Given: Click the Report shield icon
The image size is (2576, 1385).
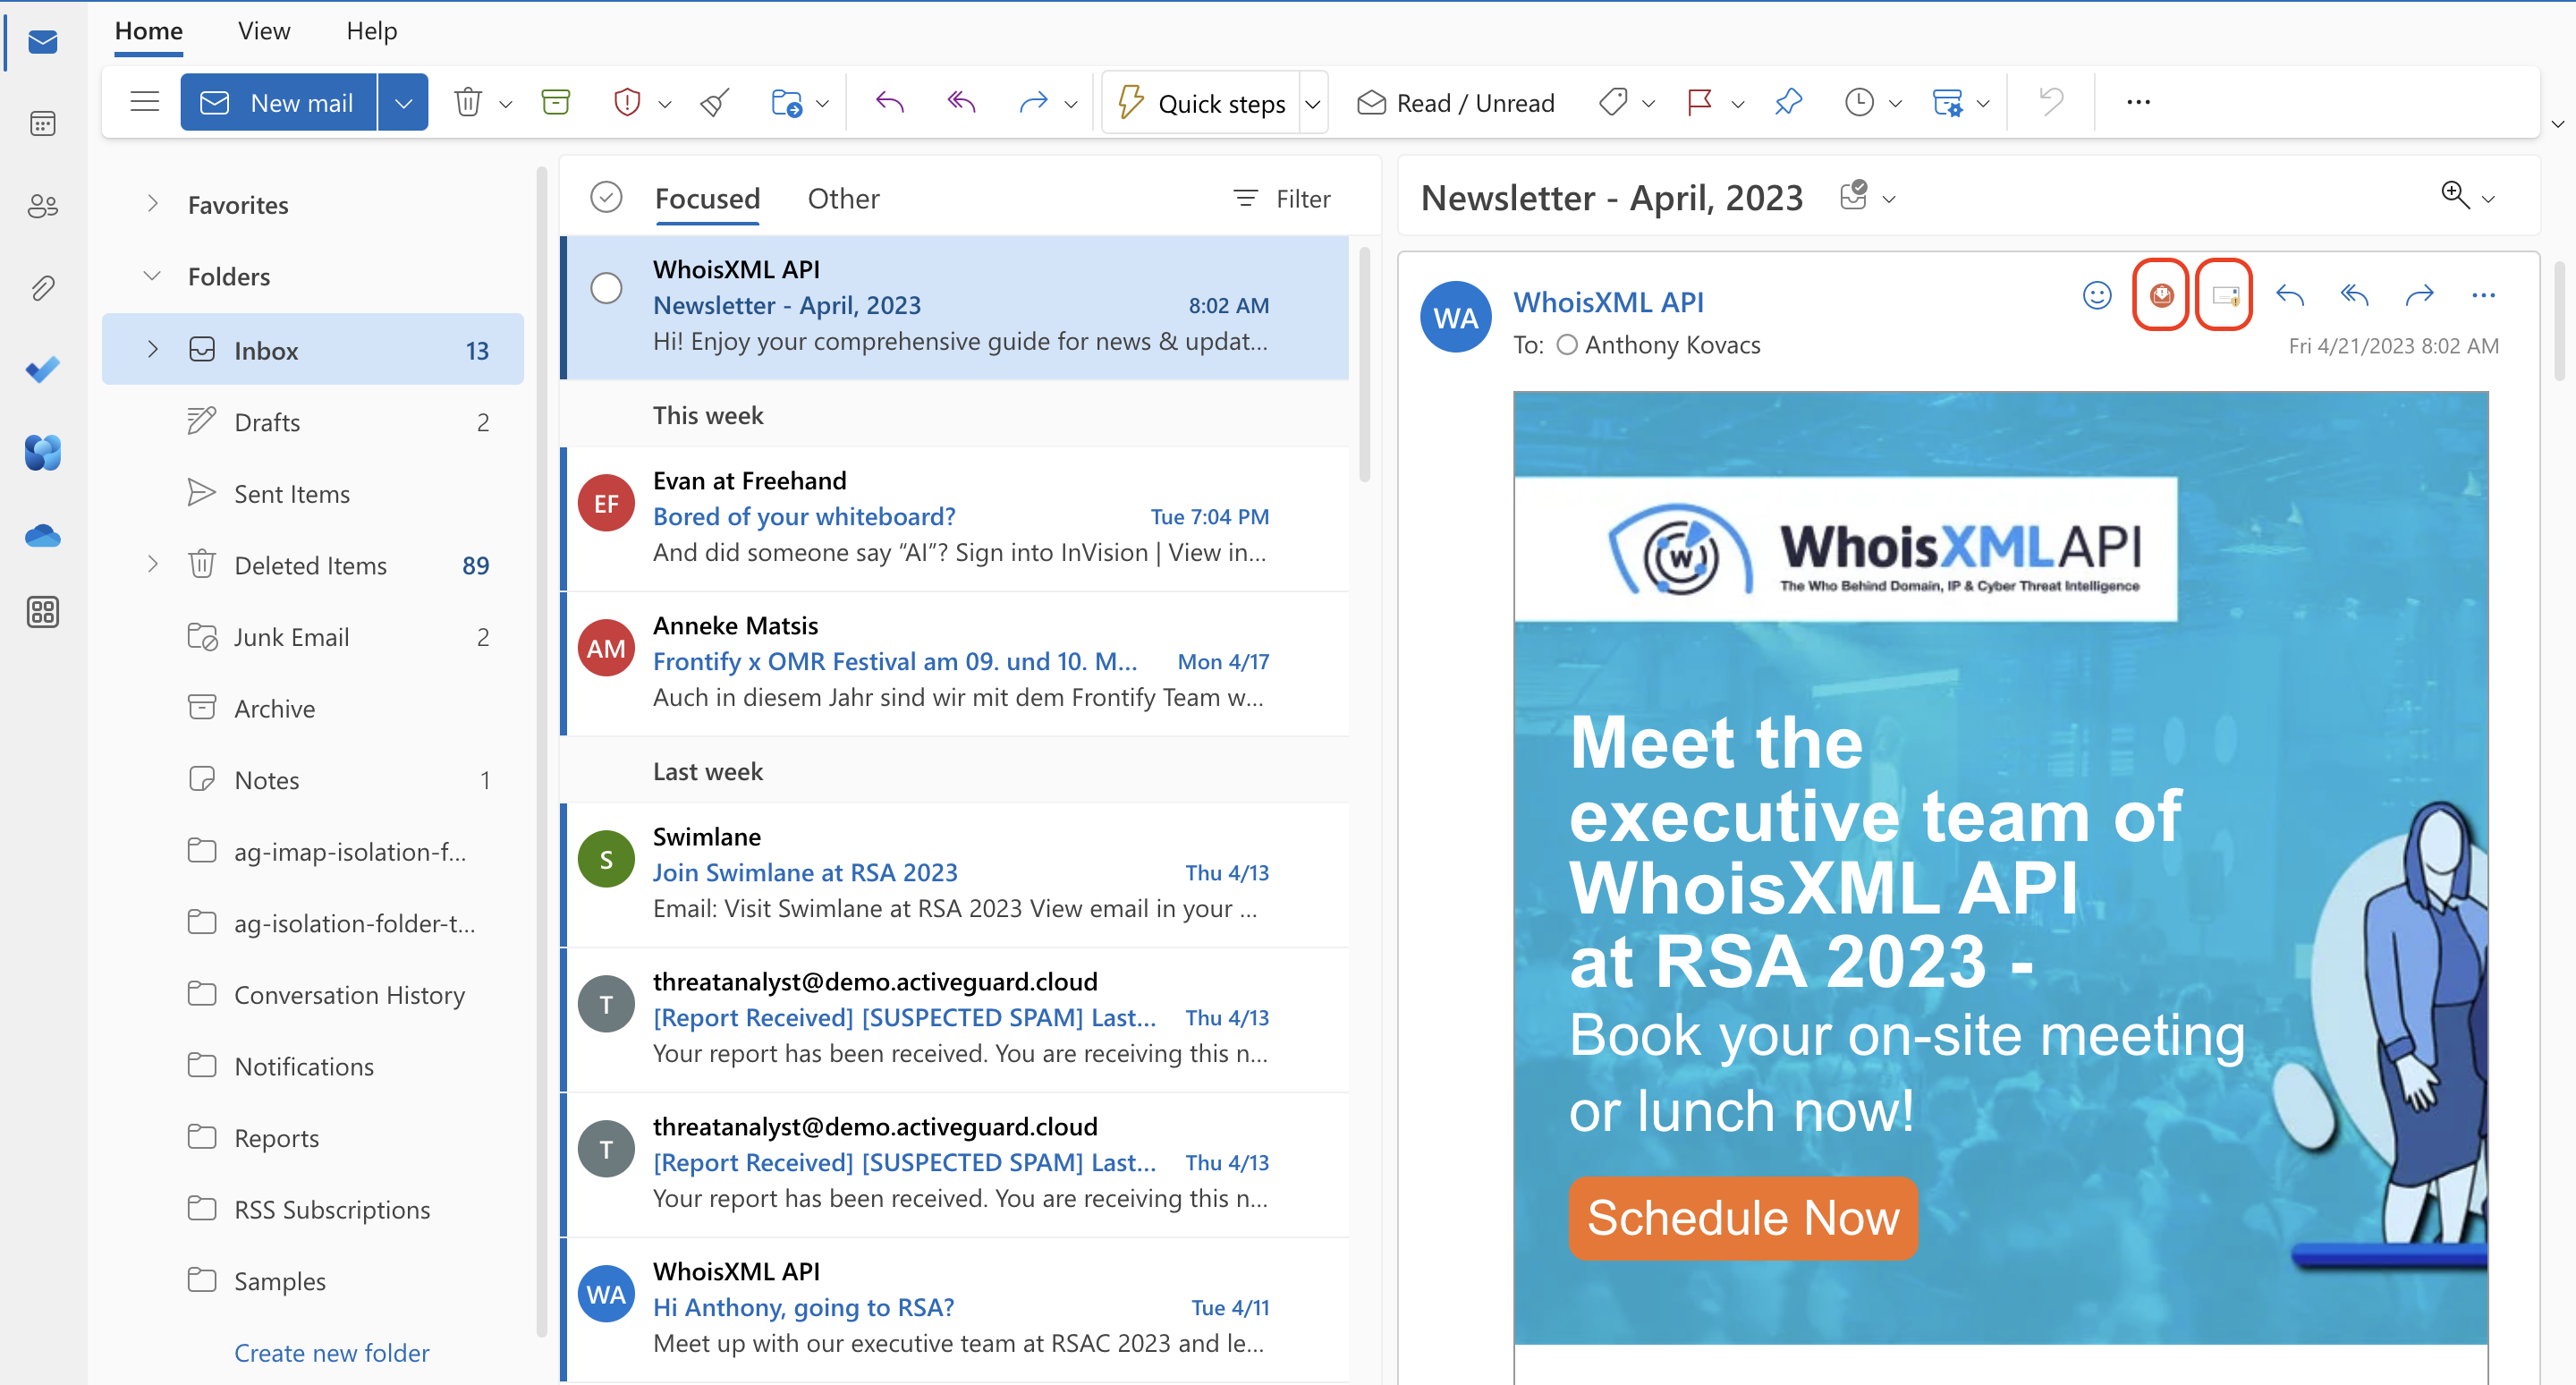Looking at the screenshot, I should [x=627, y=102].
